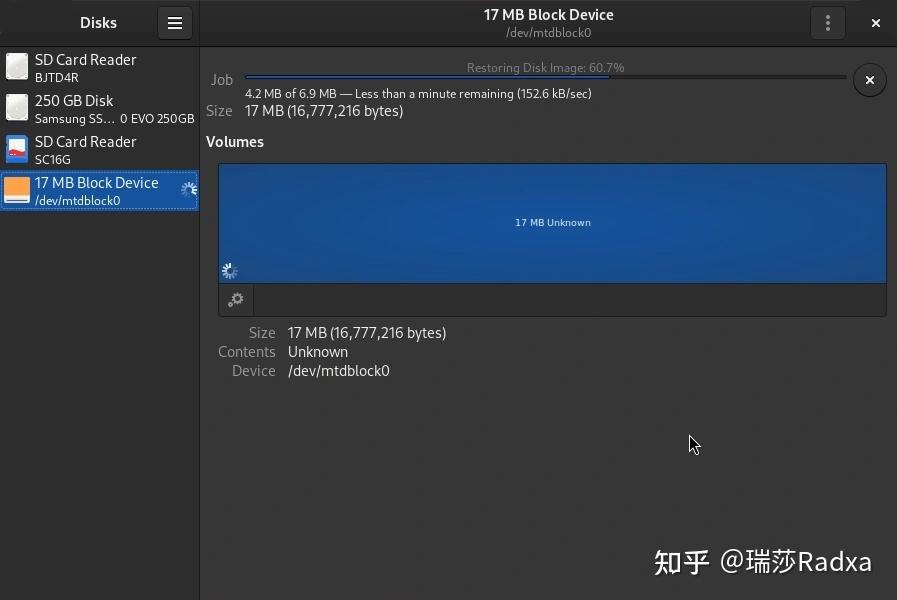Click the 'Restoring Disk Image: 60.7%' label
Viewport: 897px width, 600px height.
pyautogui.click(x=545, y=67)
